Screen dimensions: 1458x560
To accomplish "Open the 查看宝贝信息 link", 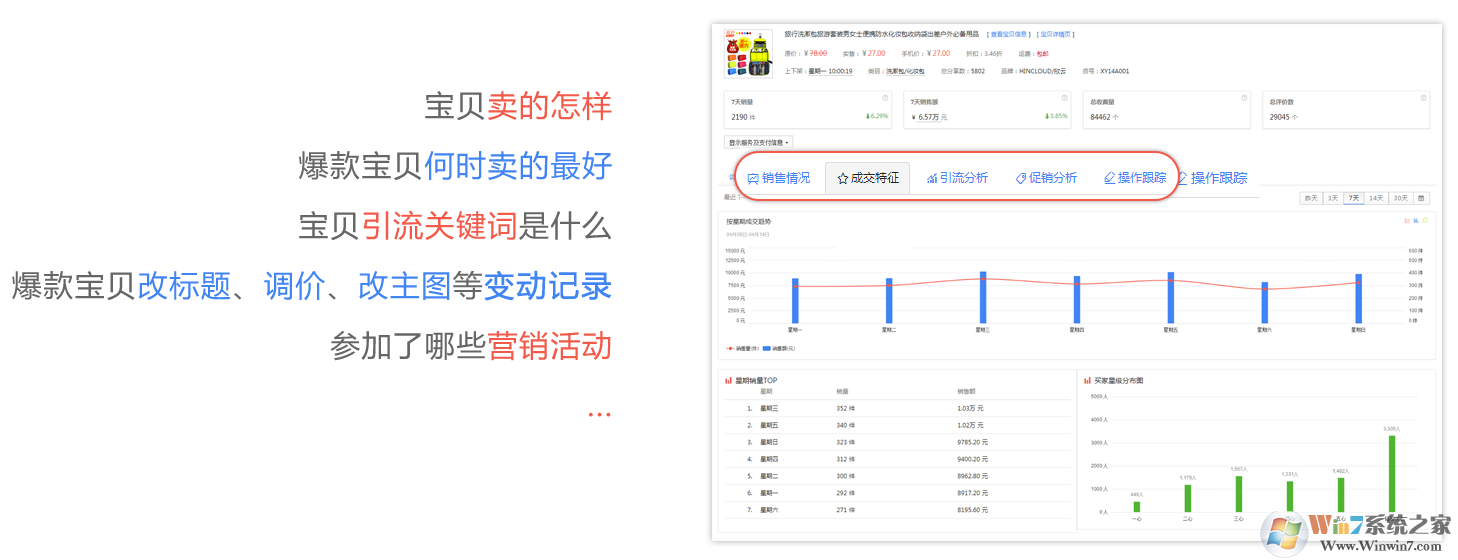I will 1008,34.
